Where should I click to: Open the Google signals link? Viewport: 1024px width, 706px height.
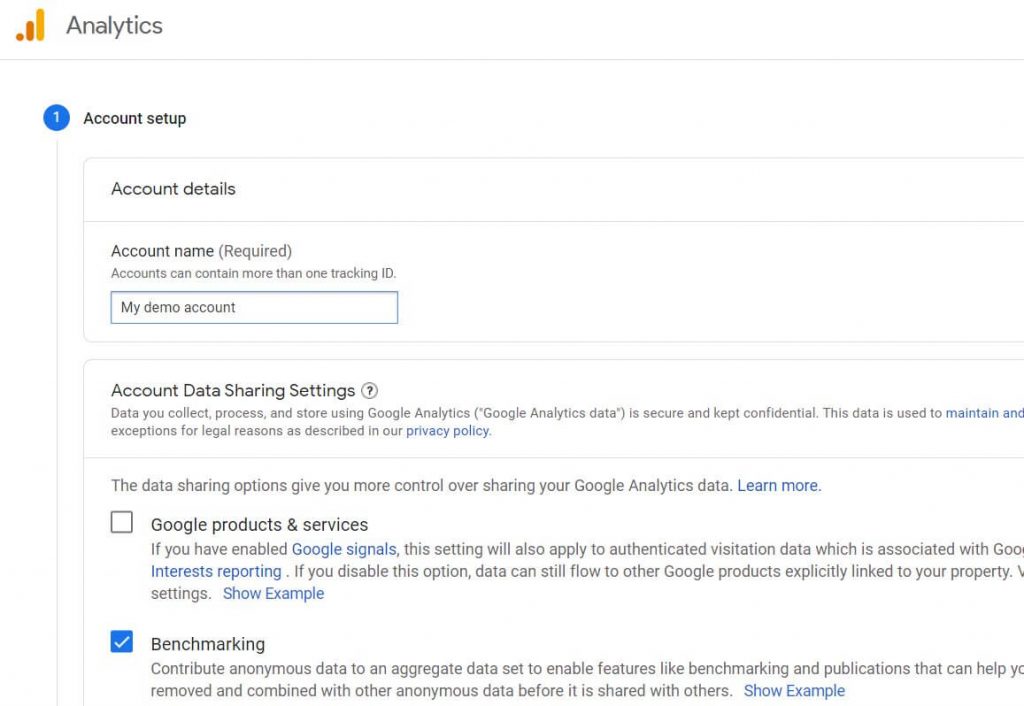click(343, 549)
